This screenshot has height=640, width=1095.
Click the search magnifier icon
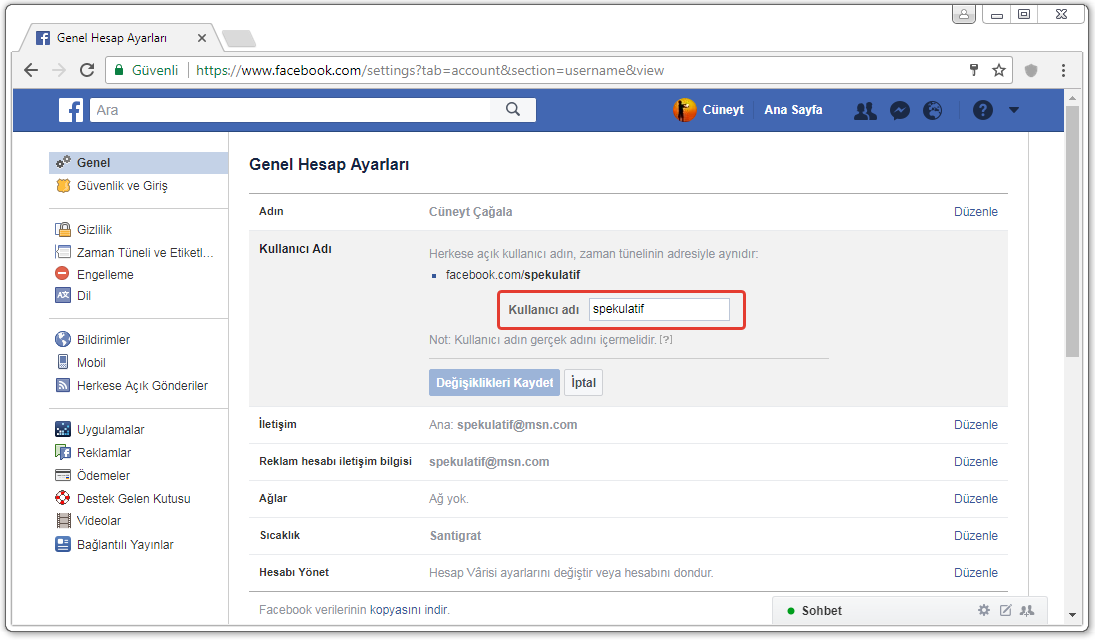tap(513, 110)
